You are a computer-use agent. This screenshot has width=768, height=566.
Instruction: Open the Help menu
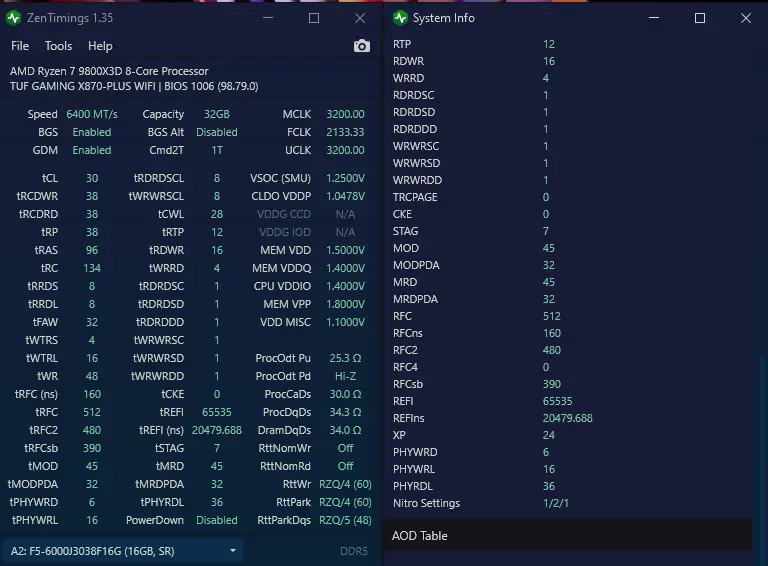[x=100, y=46]
